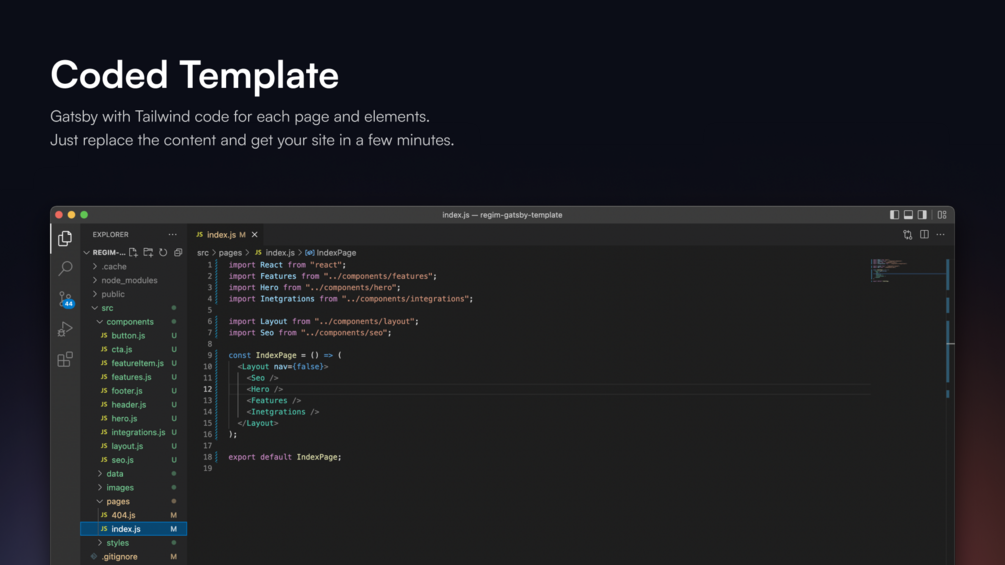Open the Search activity bar icon

coord(65,268)
